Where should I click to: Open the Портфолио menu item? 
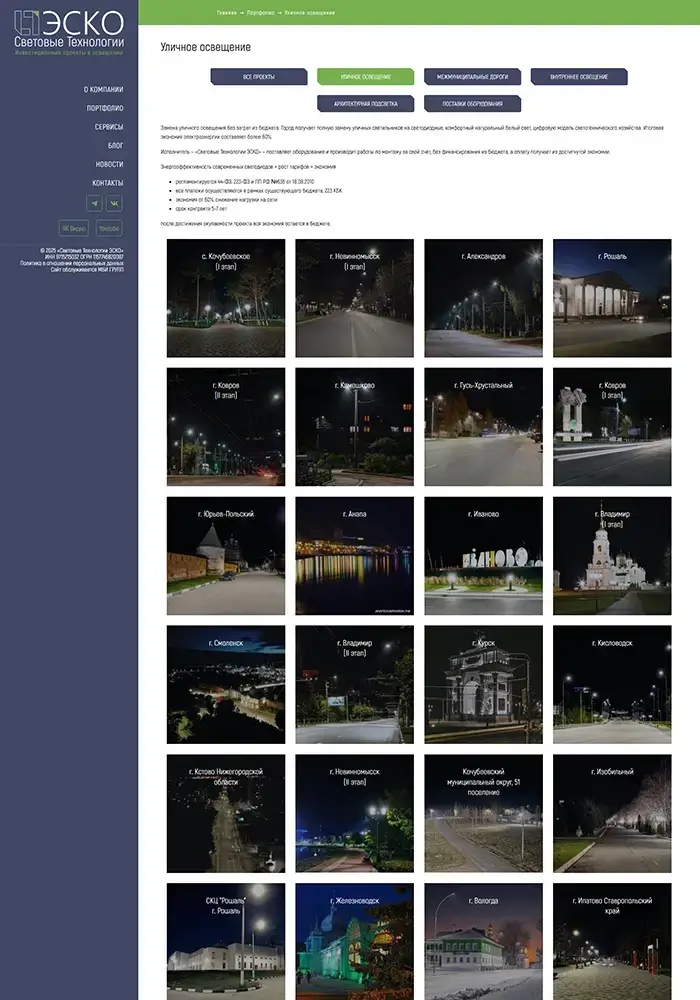(105, 108)
